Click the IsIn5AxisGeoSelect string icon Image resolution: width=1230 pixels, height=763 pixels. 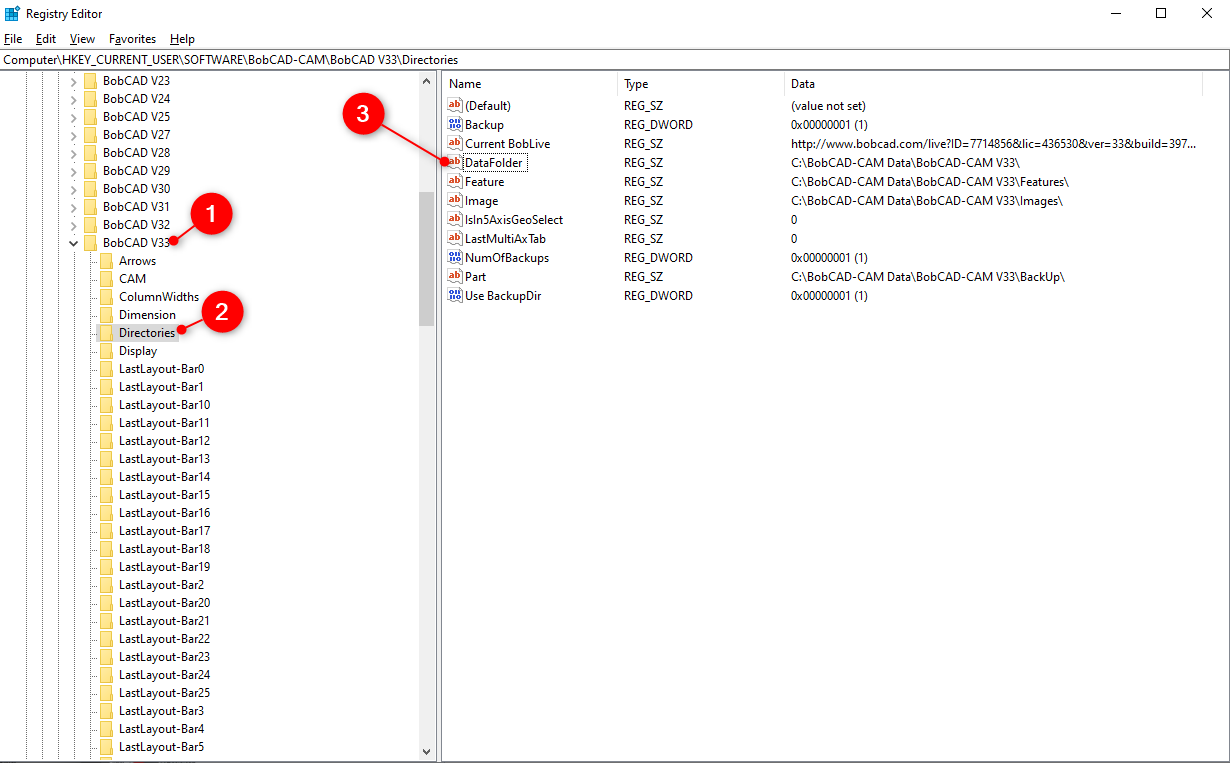455,219
